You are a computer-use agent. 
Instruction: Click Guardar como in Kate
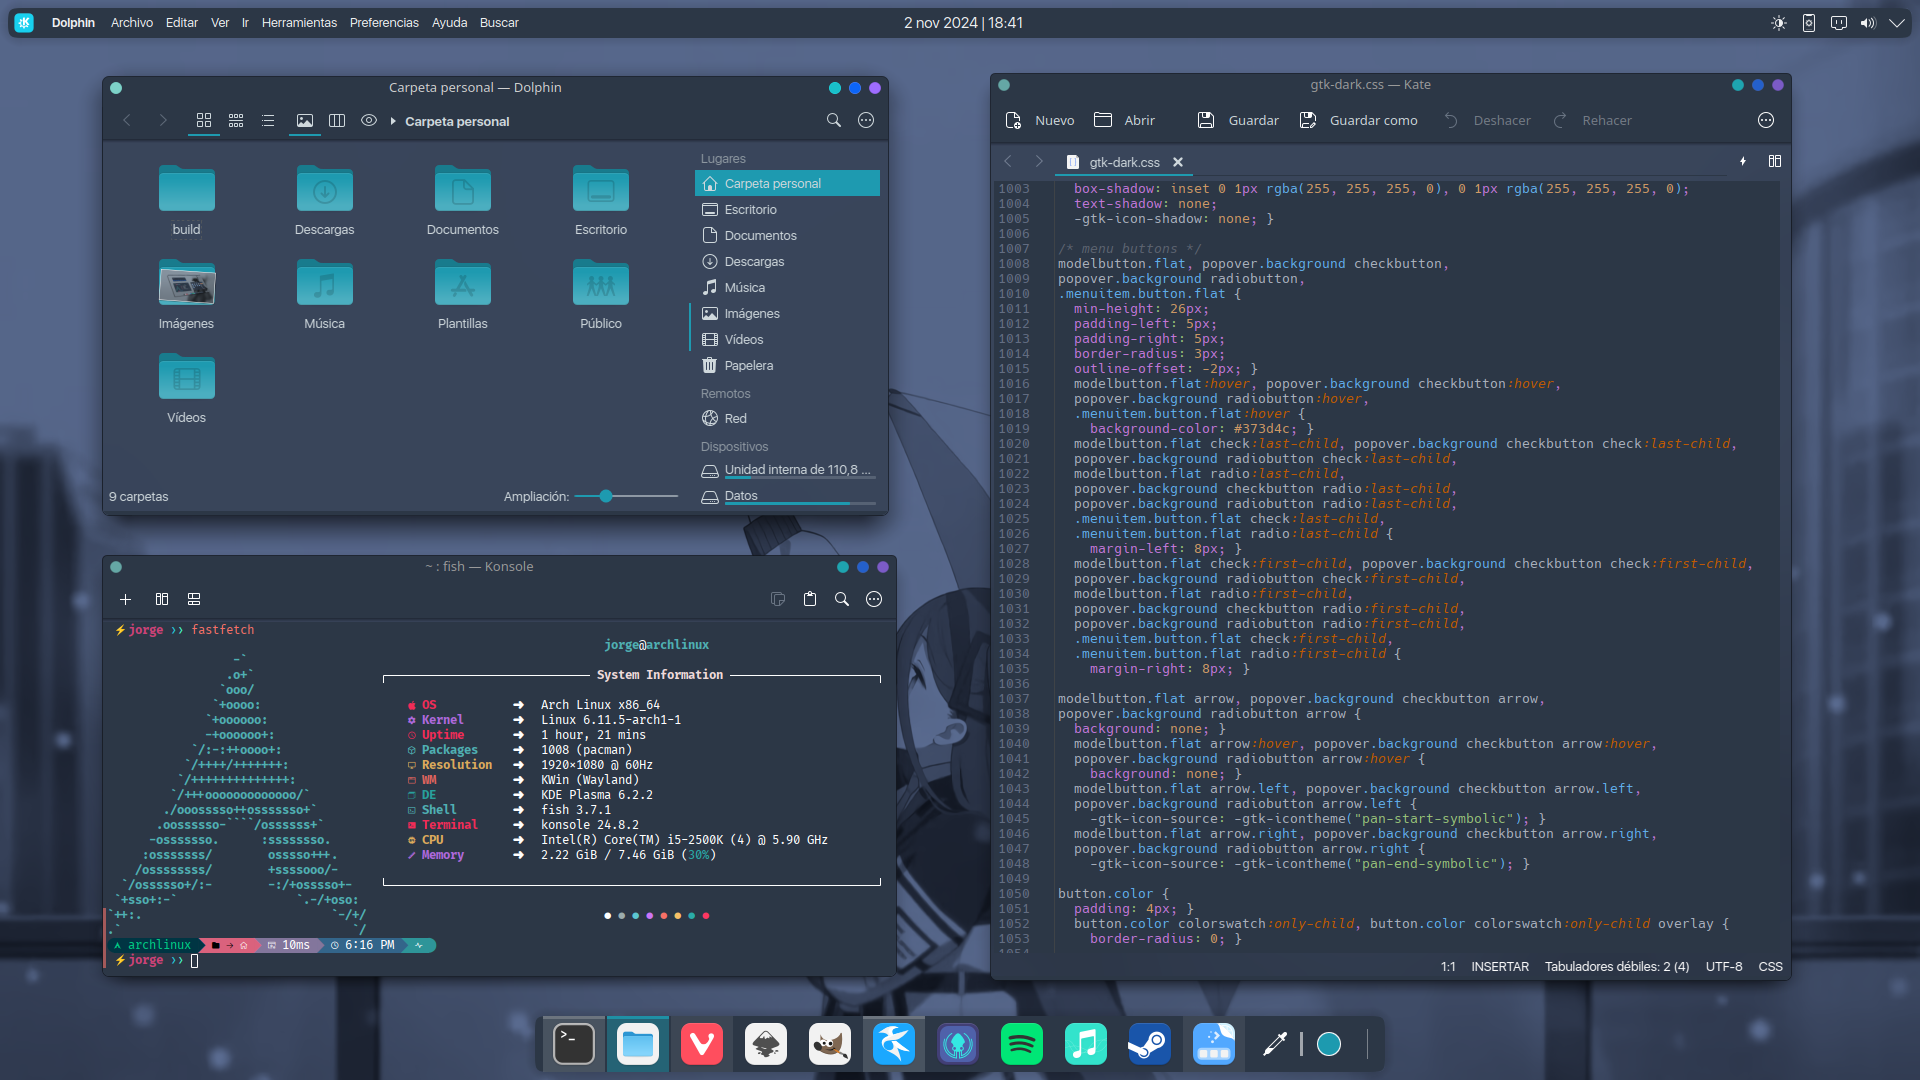coord(1358,120)
